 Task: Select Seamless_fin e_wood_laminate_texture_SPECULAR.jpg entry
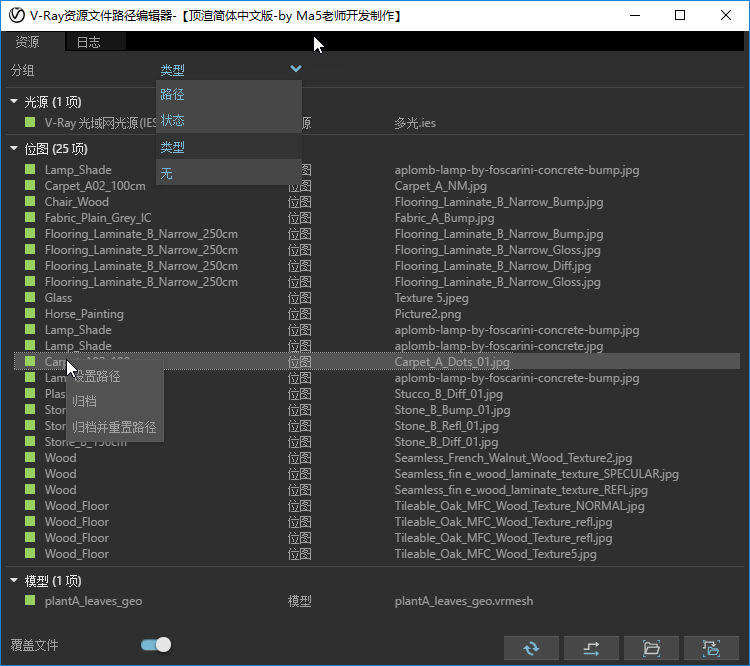point(536,474)
